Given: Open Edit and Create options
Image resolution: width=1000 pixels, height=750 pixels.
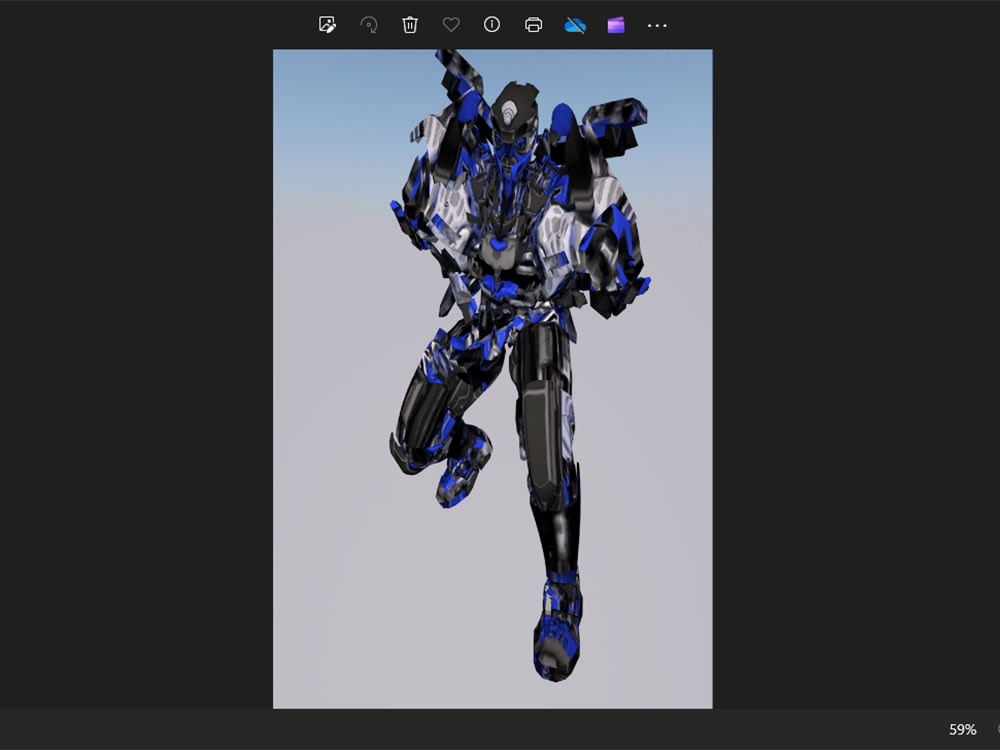Looking at the screenshot, I should click(x=326, y=25).
